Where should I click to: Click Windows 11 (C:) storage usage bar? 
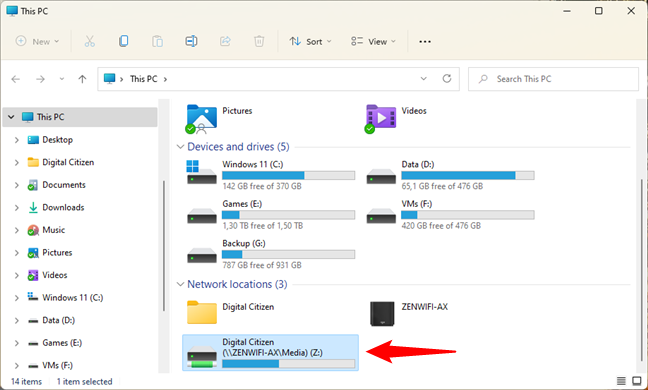pos(288,176)
